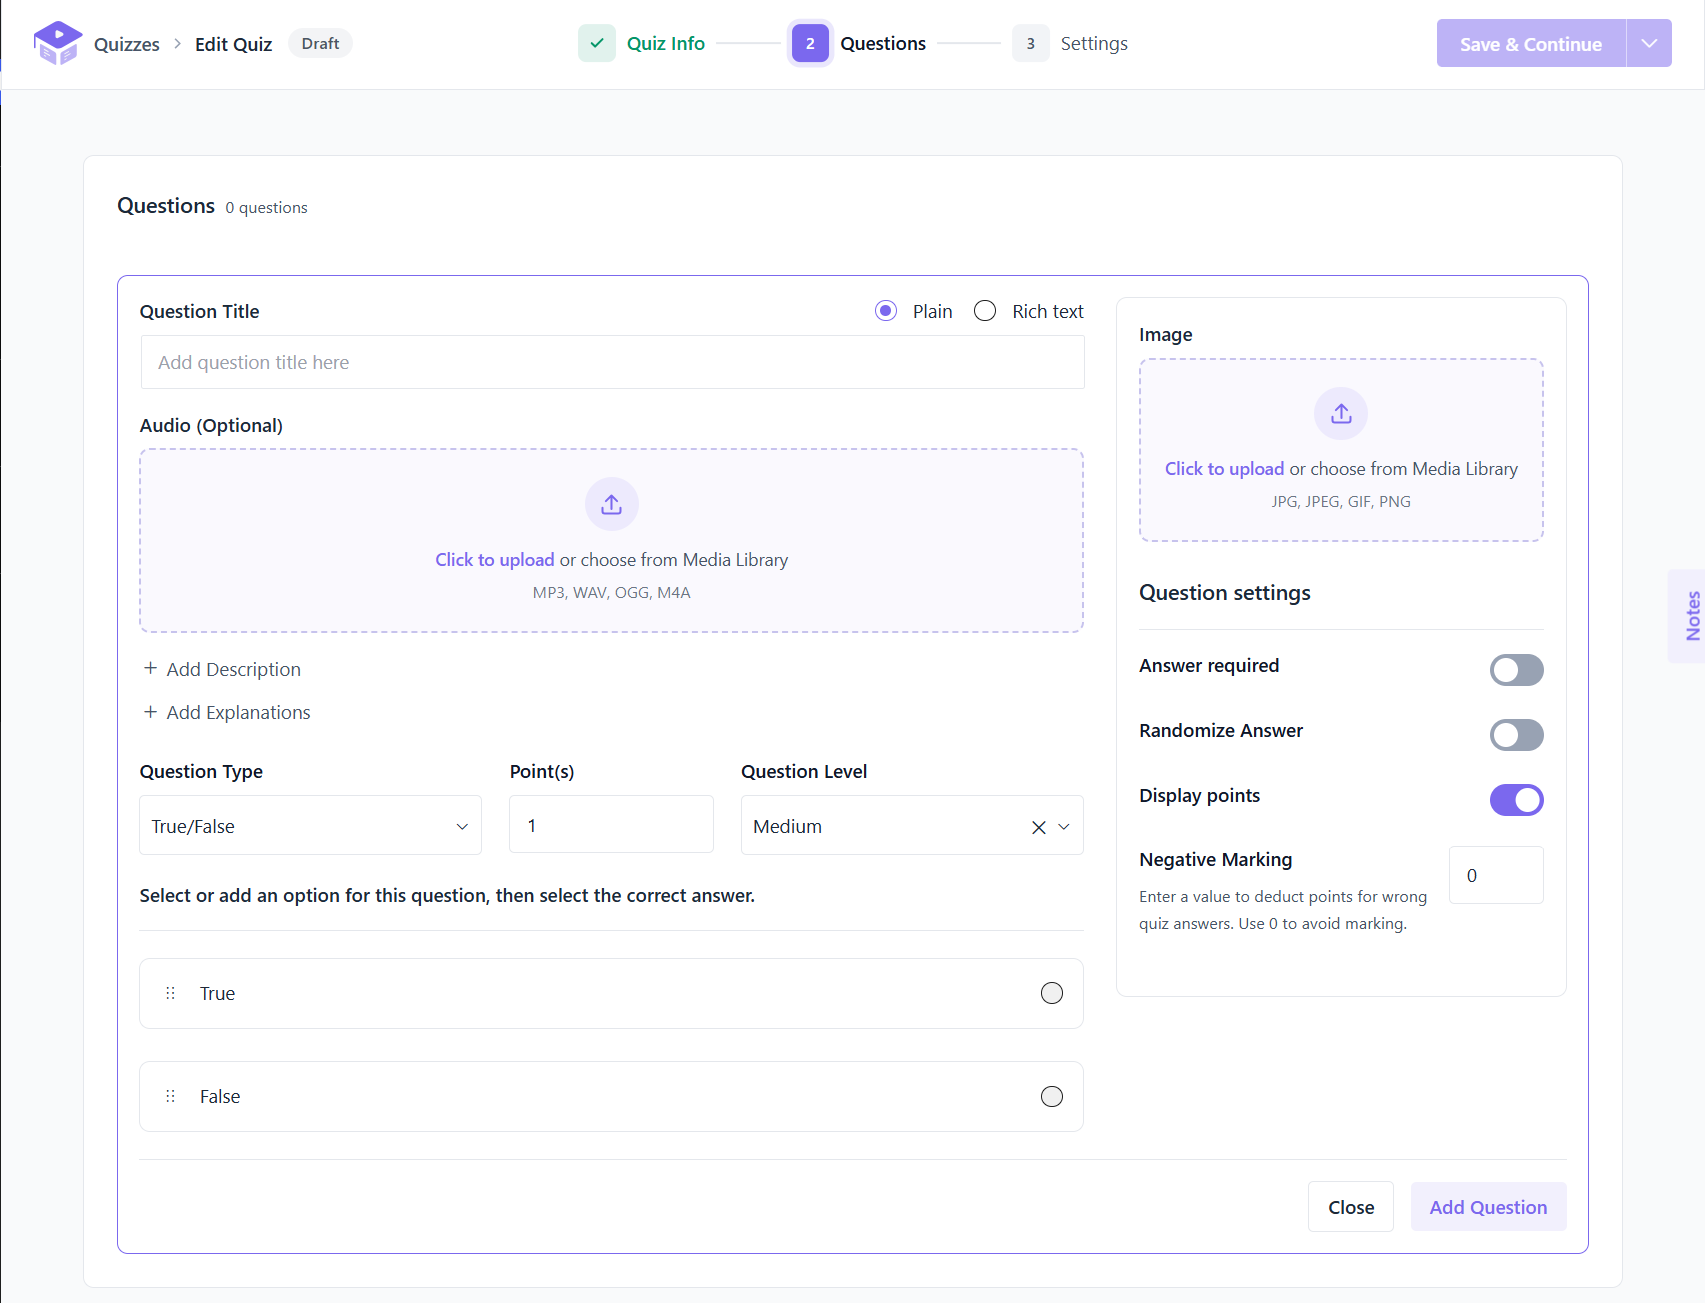Go to the Quiz Info step

tap(665, 43)
